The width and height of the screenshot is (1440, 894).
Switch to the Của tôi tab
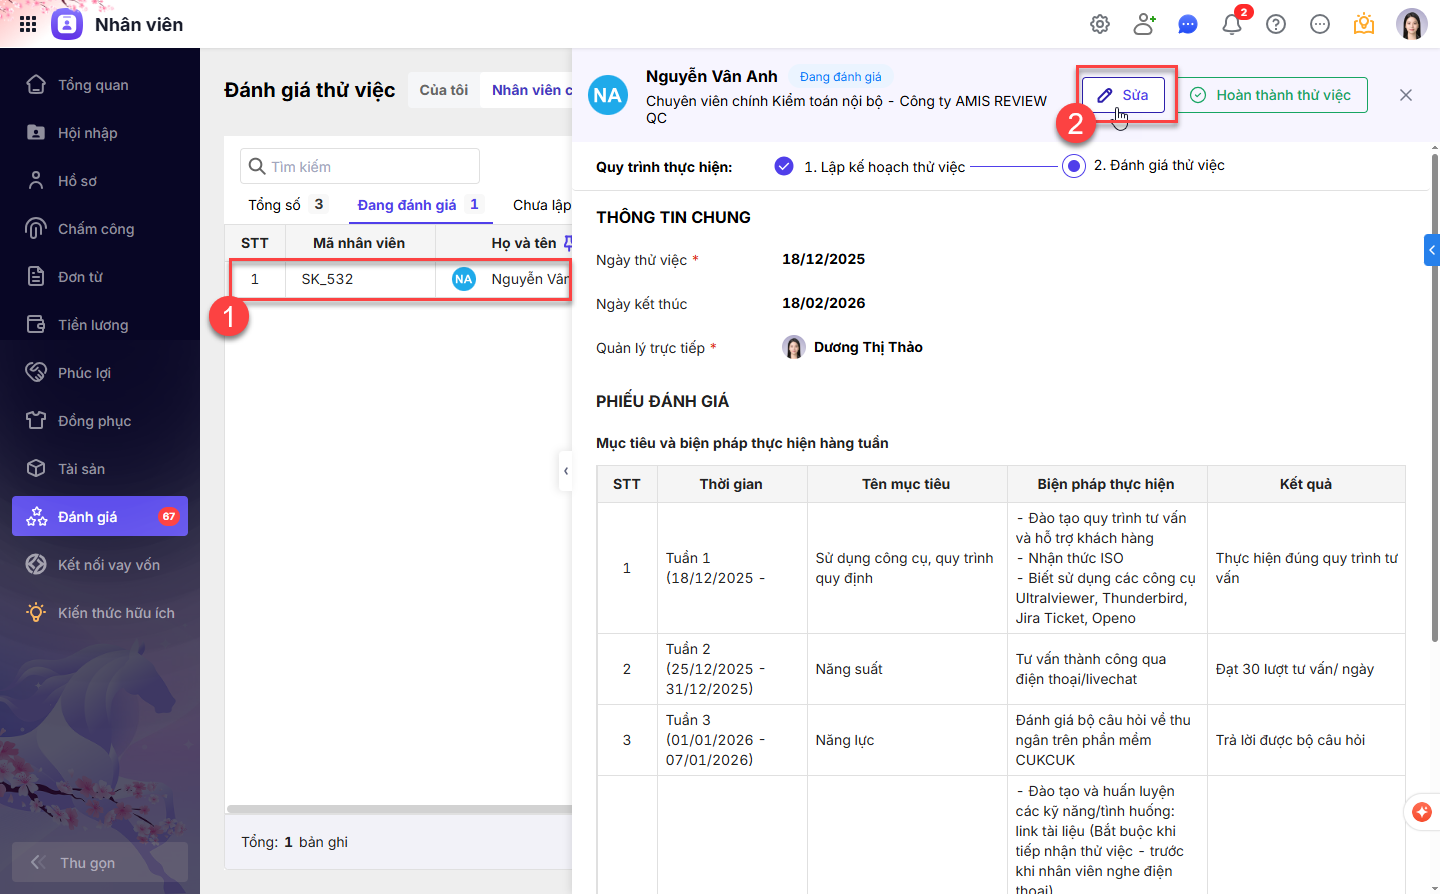point(443,90)
